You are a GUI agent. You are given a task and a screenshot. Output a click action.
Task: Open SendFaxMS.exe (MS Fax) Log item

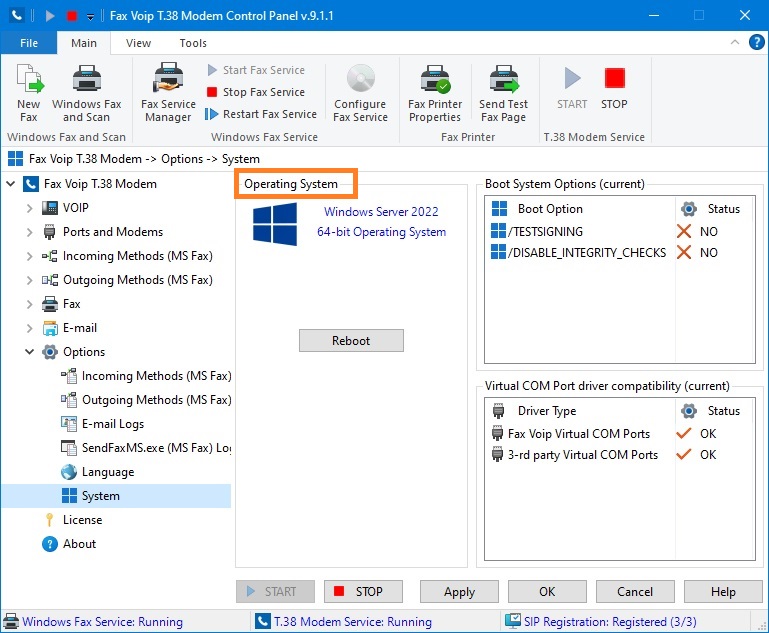coord(156,448)
